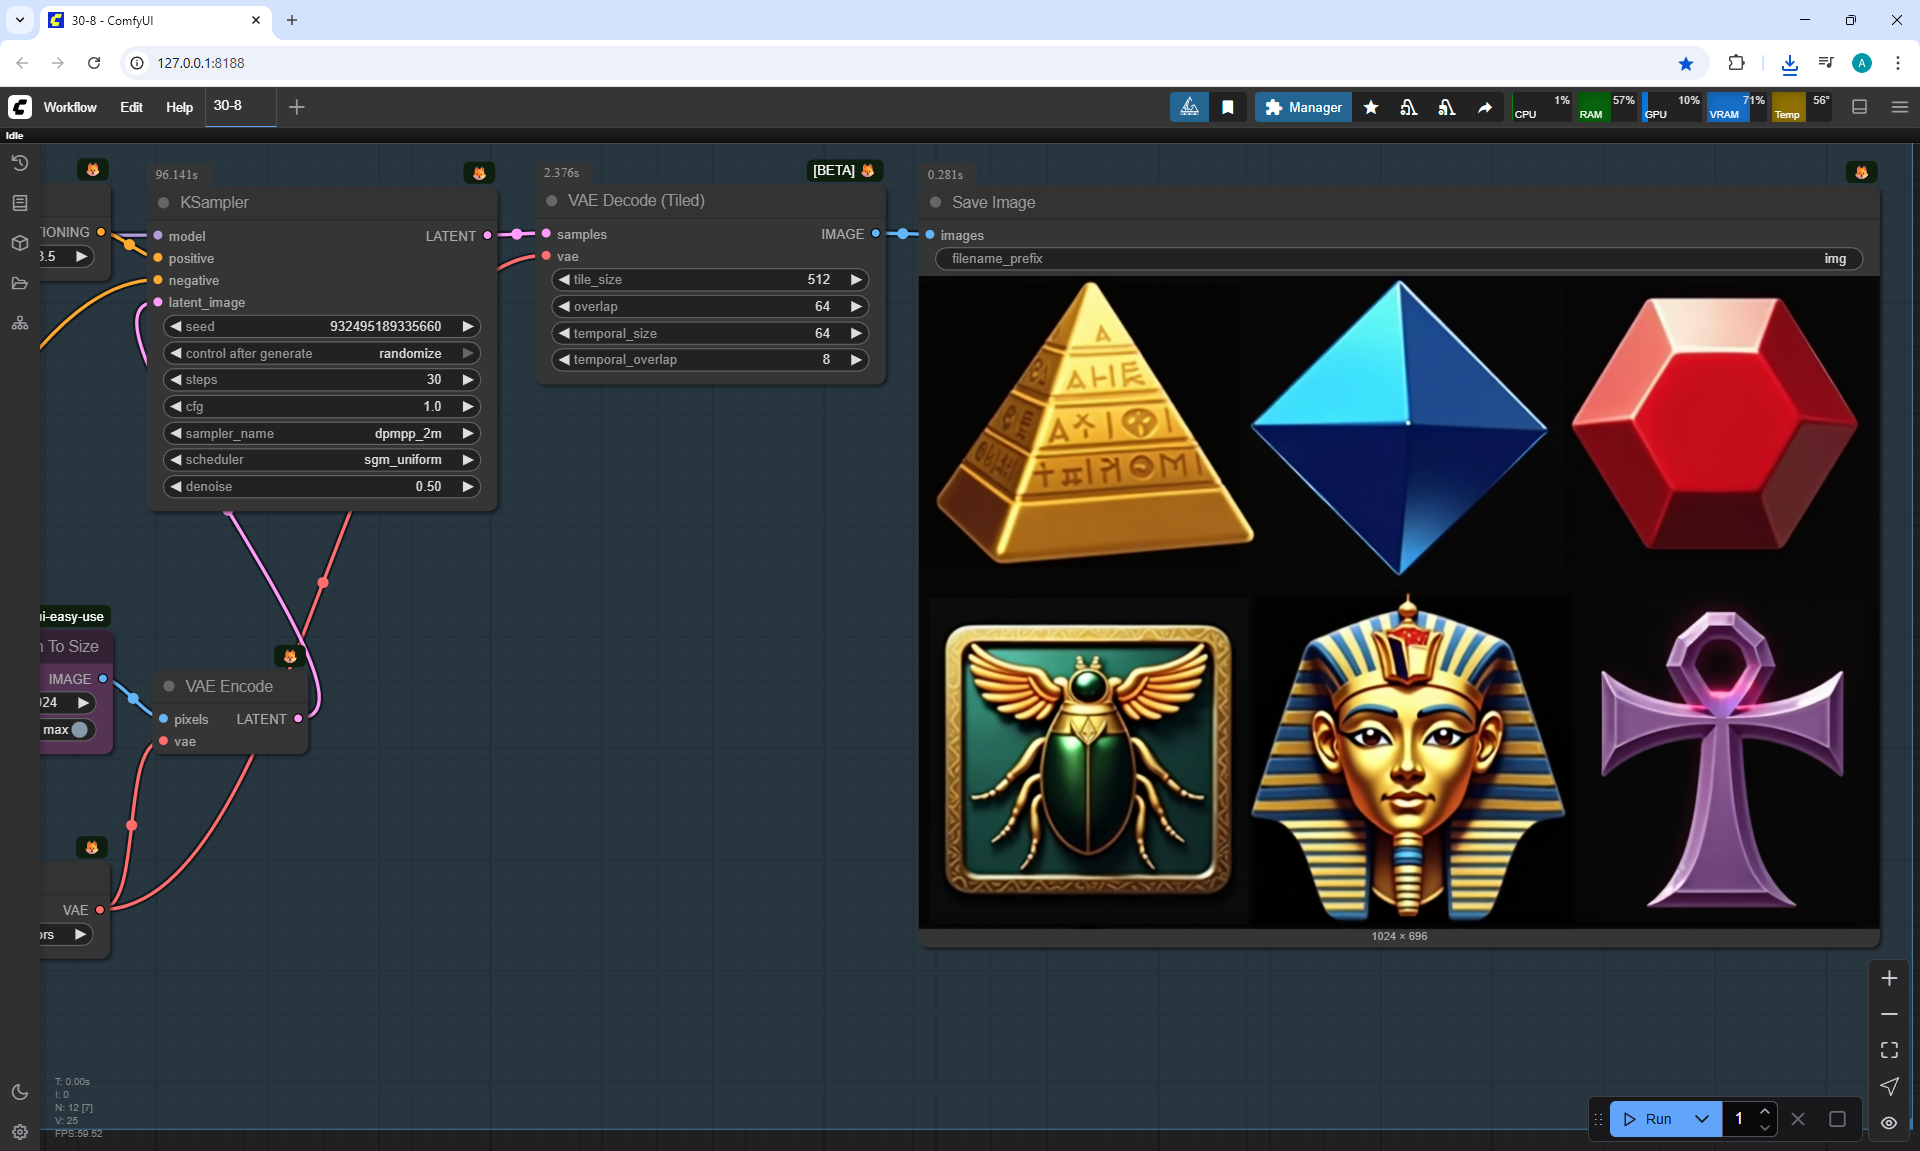Click the star favorites icon beside Manager
Image resolution: width=1920 pixels, height=1151 pixels.
click(x=1371, y=107)
